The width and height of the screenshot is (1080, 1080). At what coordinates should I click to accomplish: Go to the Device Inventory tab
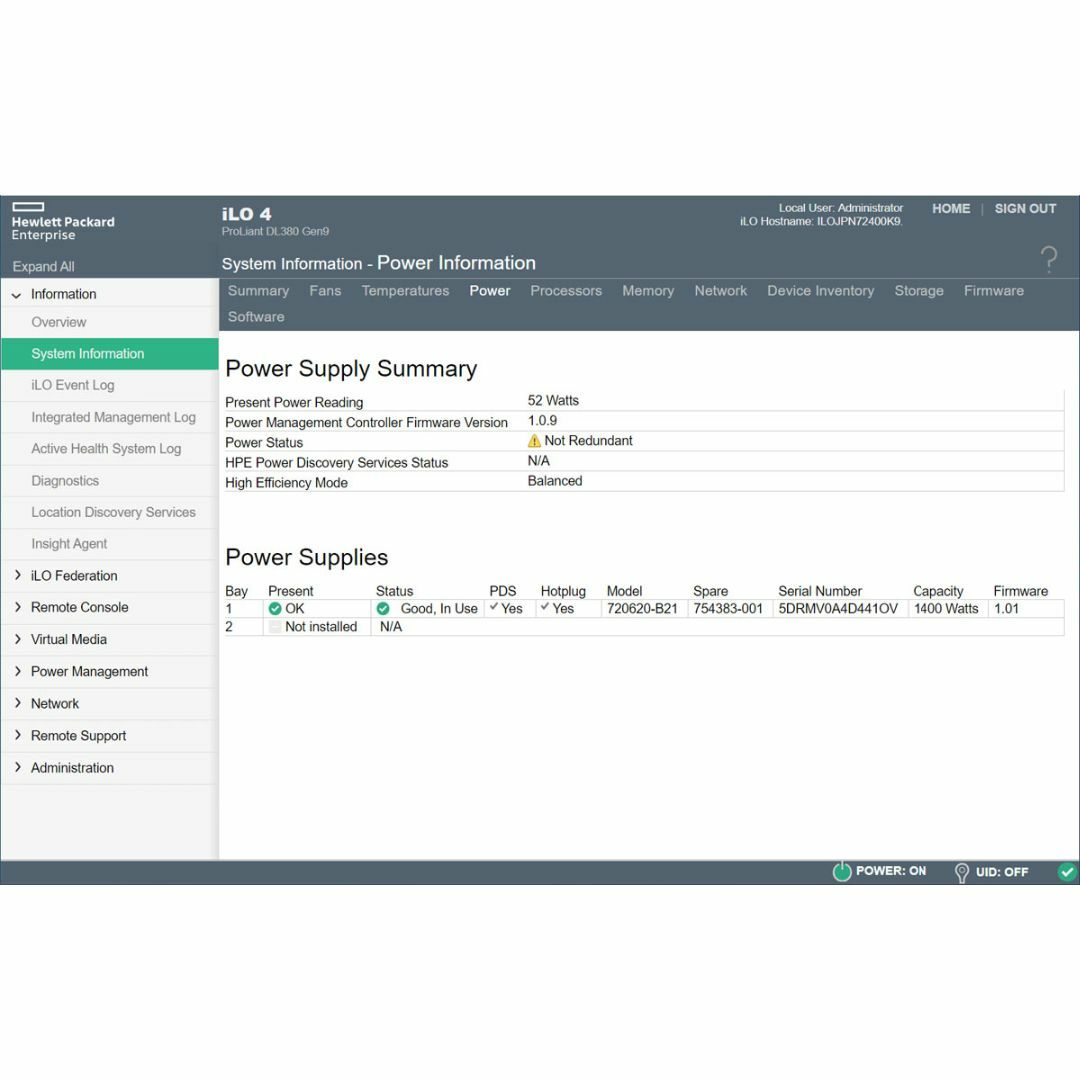820,291
